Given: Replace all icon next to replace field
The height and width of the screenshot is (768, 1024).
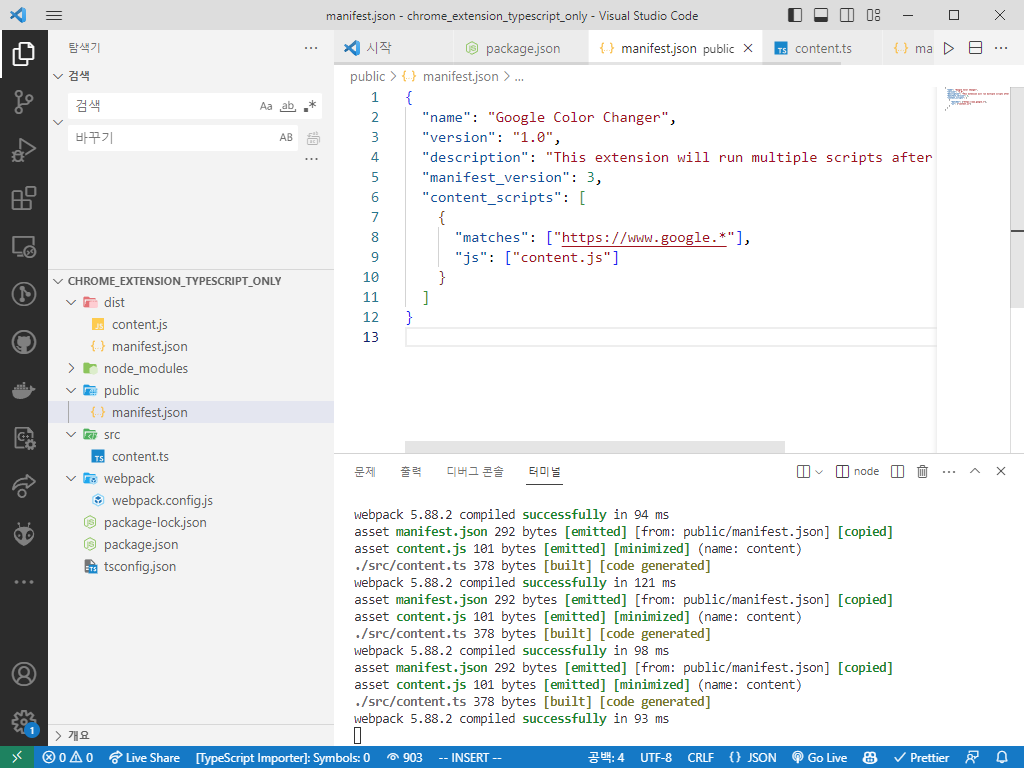Looking at the screenshot, I should [313, 138].
